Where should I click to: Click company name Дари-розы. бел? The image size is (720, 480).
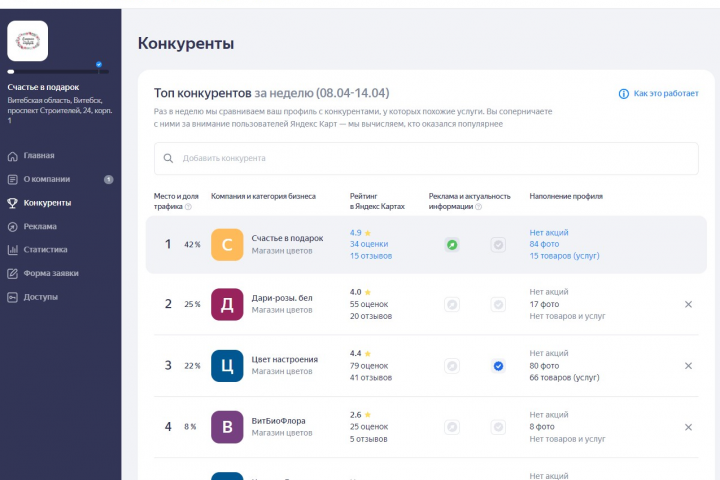(x=282, y=298)
